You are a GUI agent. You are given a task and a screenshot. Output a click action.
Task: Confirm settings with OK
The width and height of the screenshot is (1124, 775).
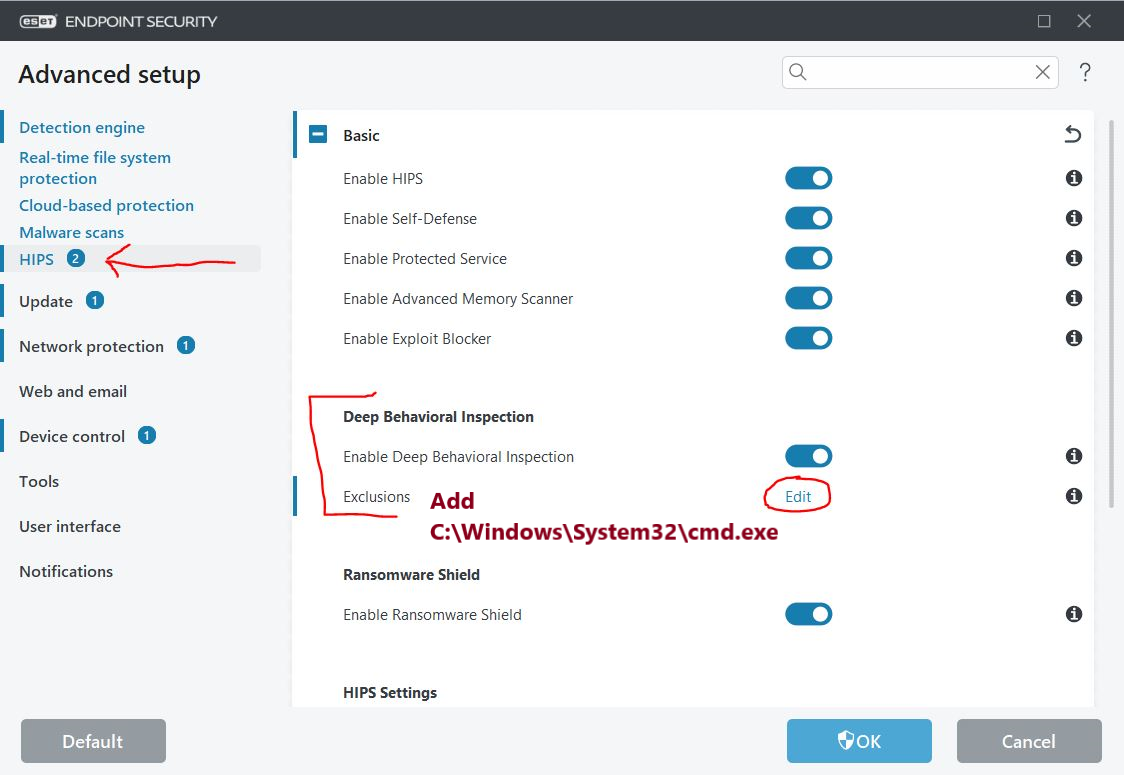coord(859,741)
